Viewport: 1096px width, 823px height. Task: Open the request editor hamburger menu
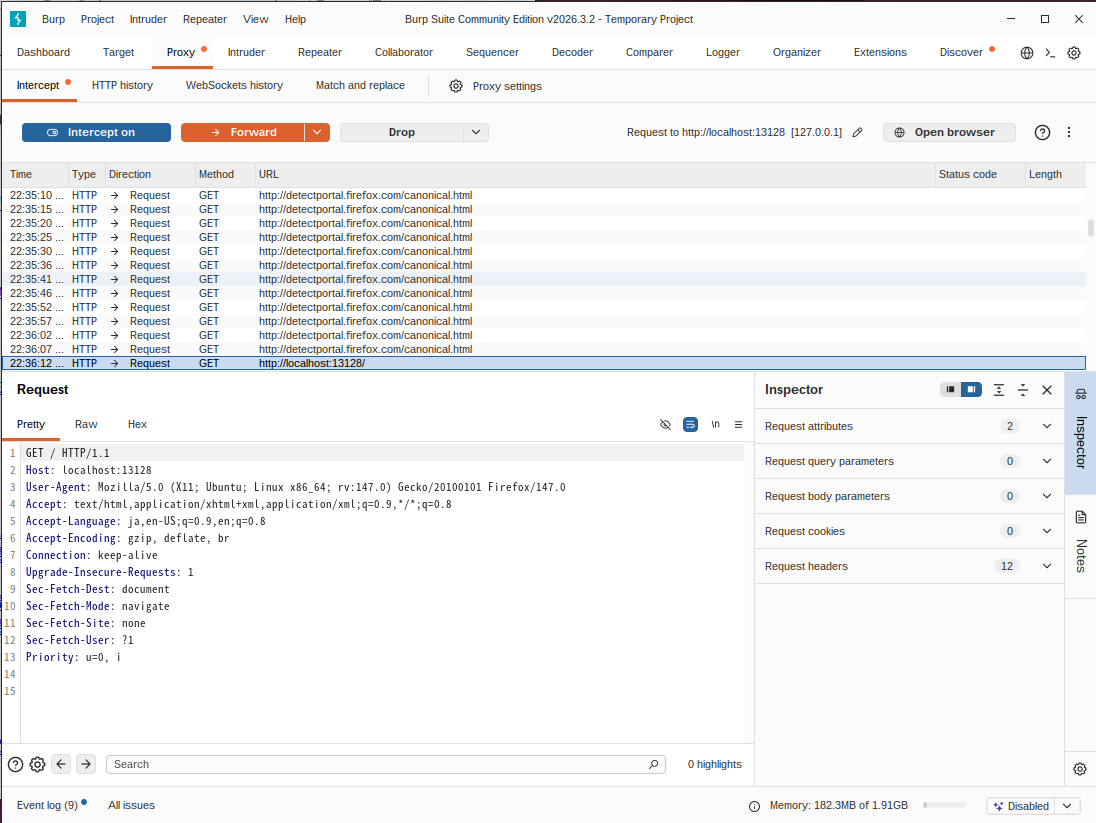[x=738, y=424]
